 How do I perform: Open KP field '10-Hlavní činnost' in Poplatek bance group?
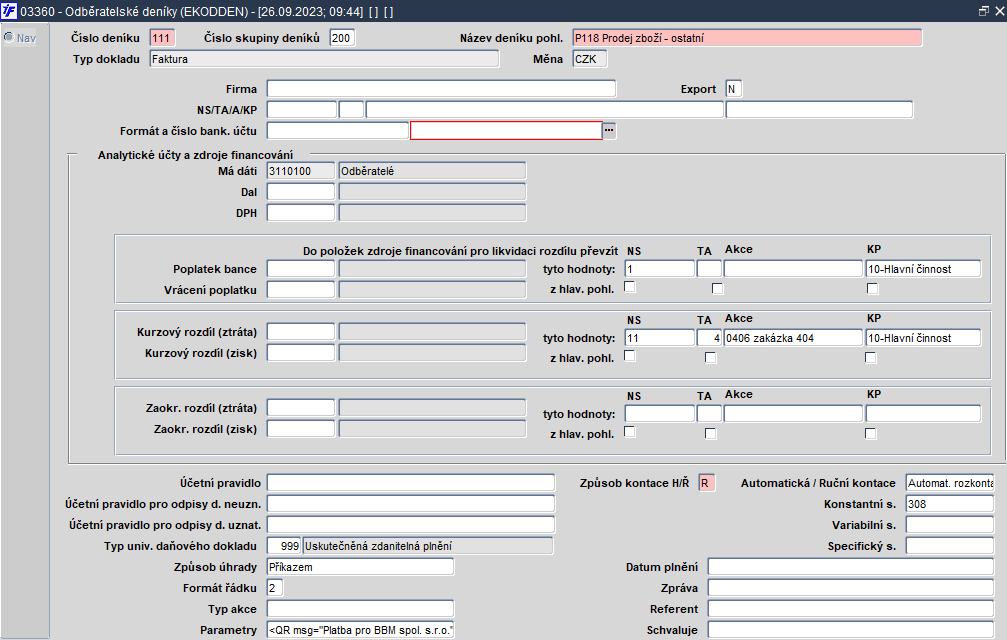pos(923,269)
